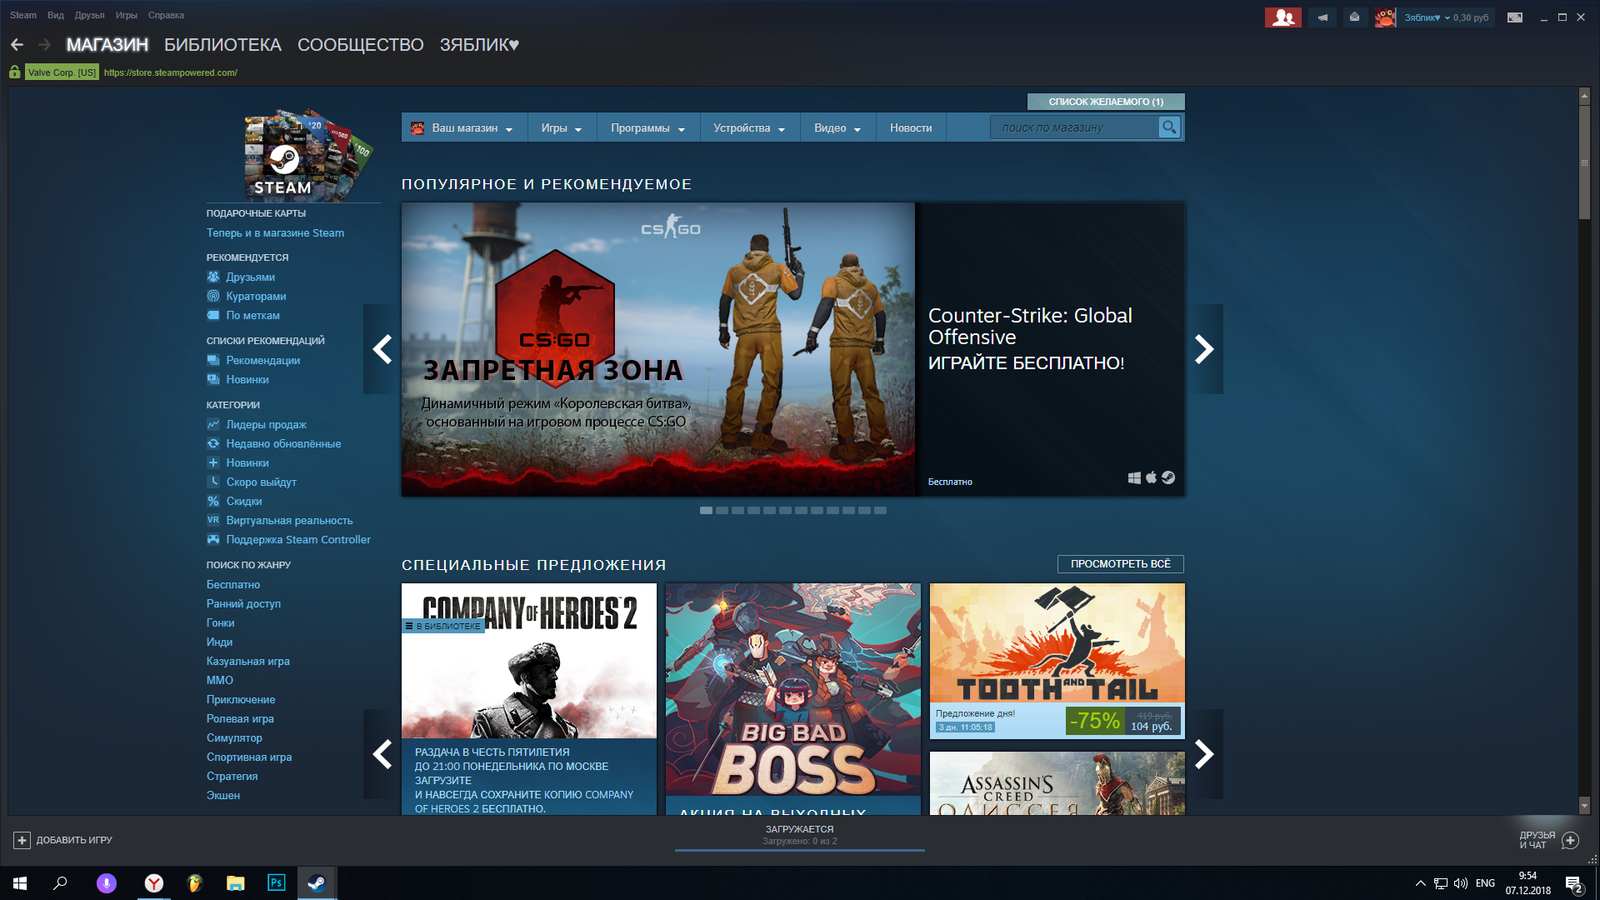
Task: Open the Help (Справка) menu
Action: click(x=166, y=15)
